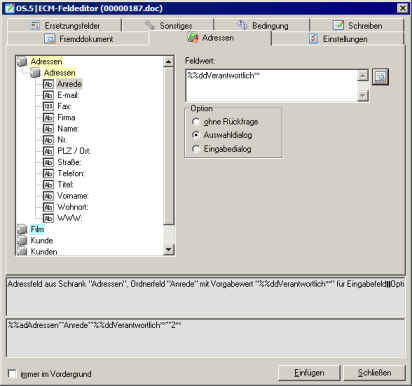Viewport: 412px width, 386px height.
Task: Click the Nr. field type icon
Action: click(x=48, y=140)
